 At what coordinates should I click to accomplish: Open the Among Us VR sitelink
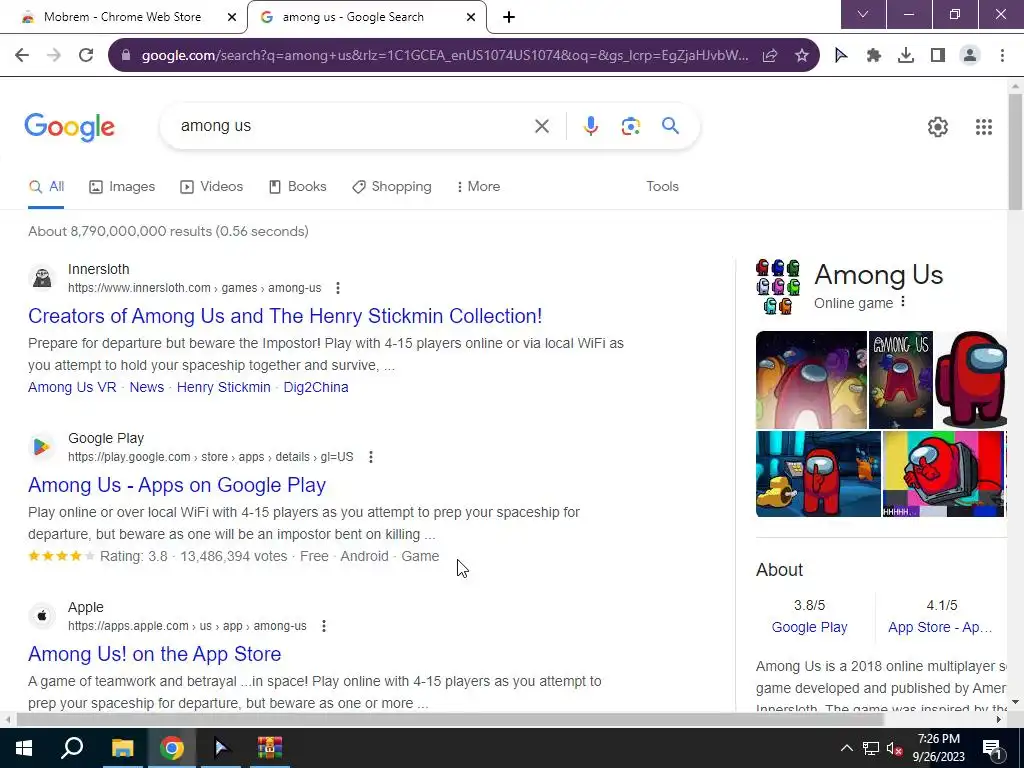pyautogui.click(x=72, y=387)
